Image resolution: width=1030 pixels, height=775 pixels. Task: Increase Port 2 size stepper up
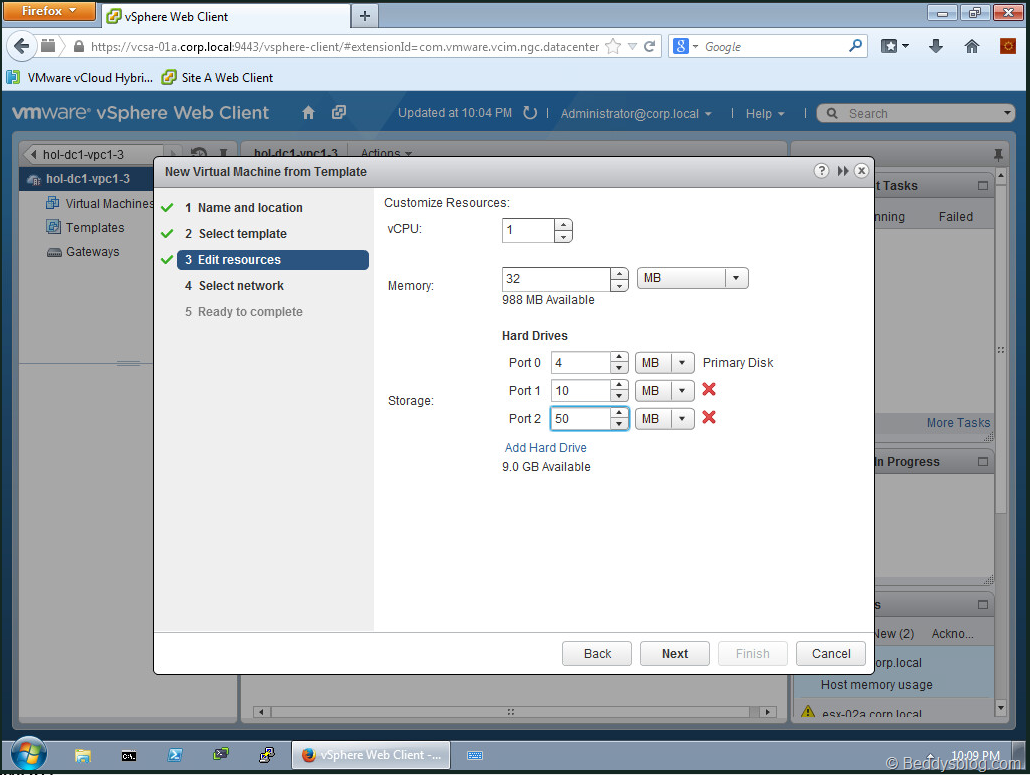[x=619, y=413]
